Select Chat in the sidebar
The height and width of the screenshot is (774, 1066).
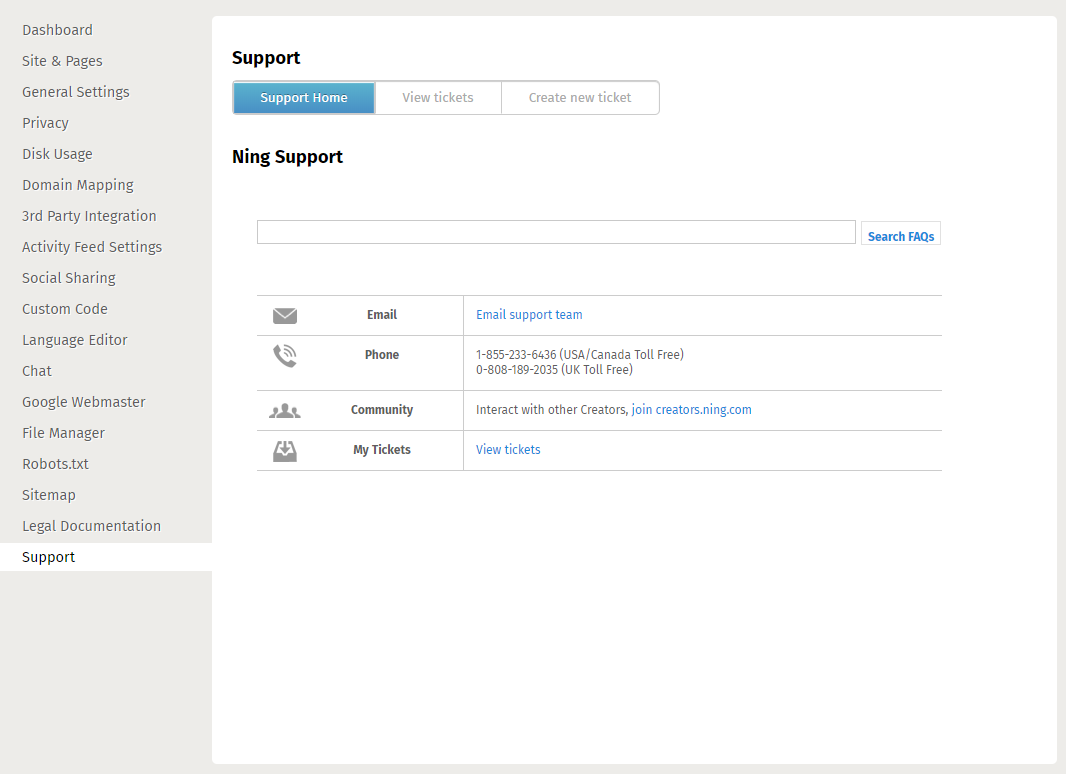pos(37,371)
